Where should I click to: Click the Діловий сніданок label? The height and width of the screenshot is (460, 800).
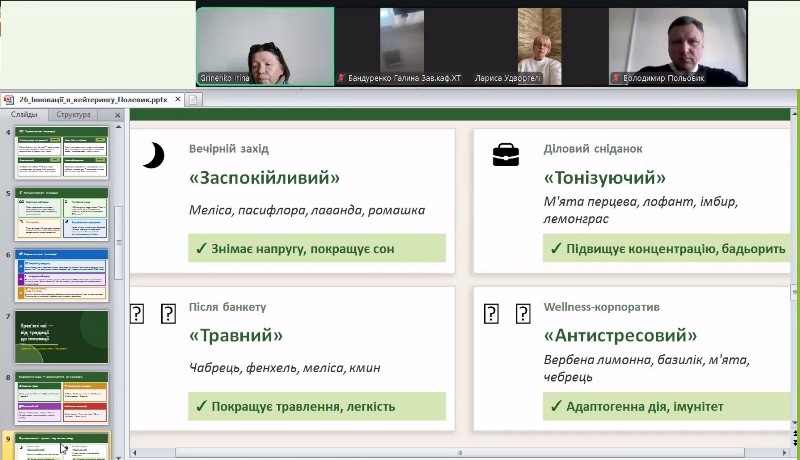pos(593,149)
